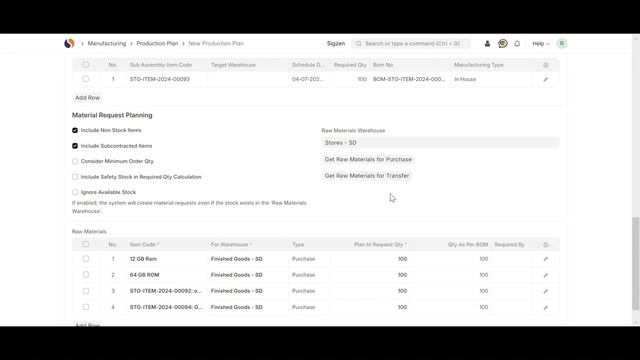Viewport: 640px width, 360px height.
Task: Edit the 64 GB ROM row pencil
Action: click(x=546, y=275)
